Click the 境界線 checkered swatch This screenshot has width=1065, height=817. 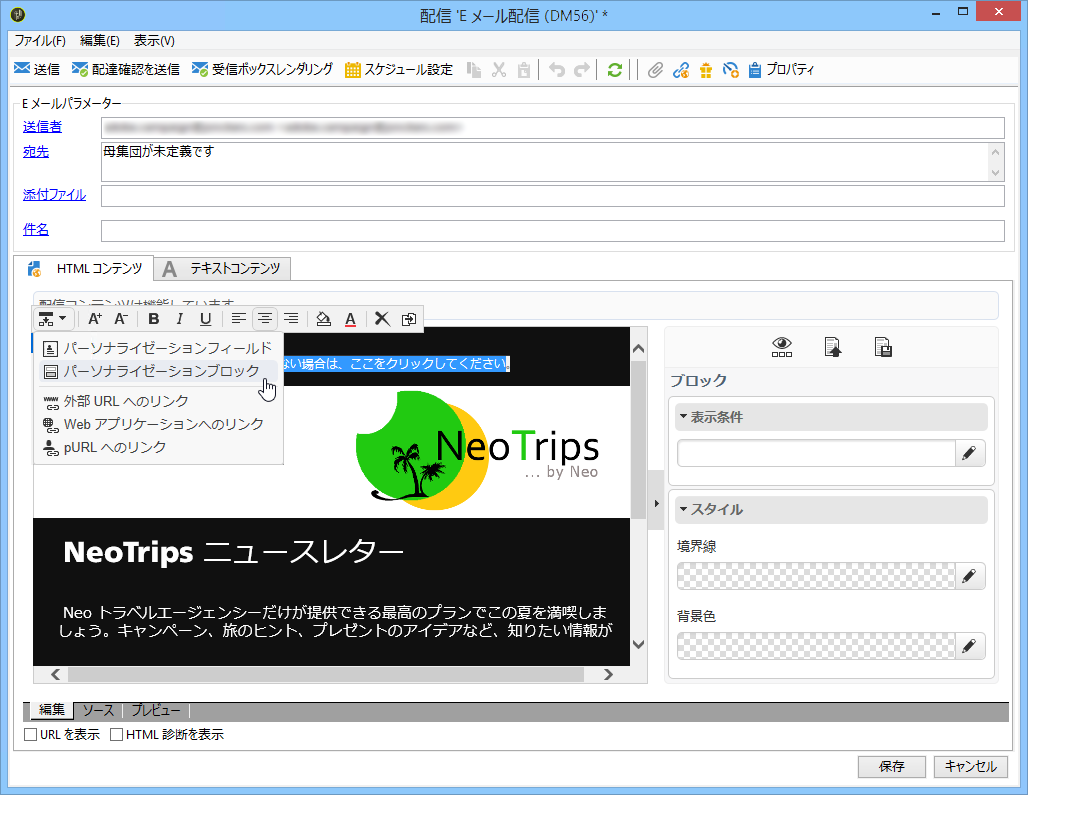point(816,577)
